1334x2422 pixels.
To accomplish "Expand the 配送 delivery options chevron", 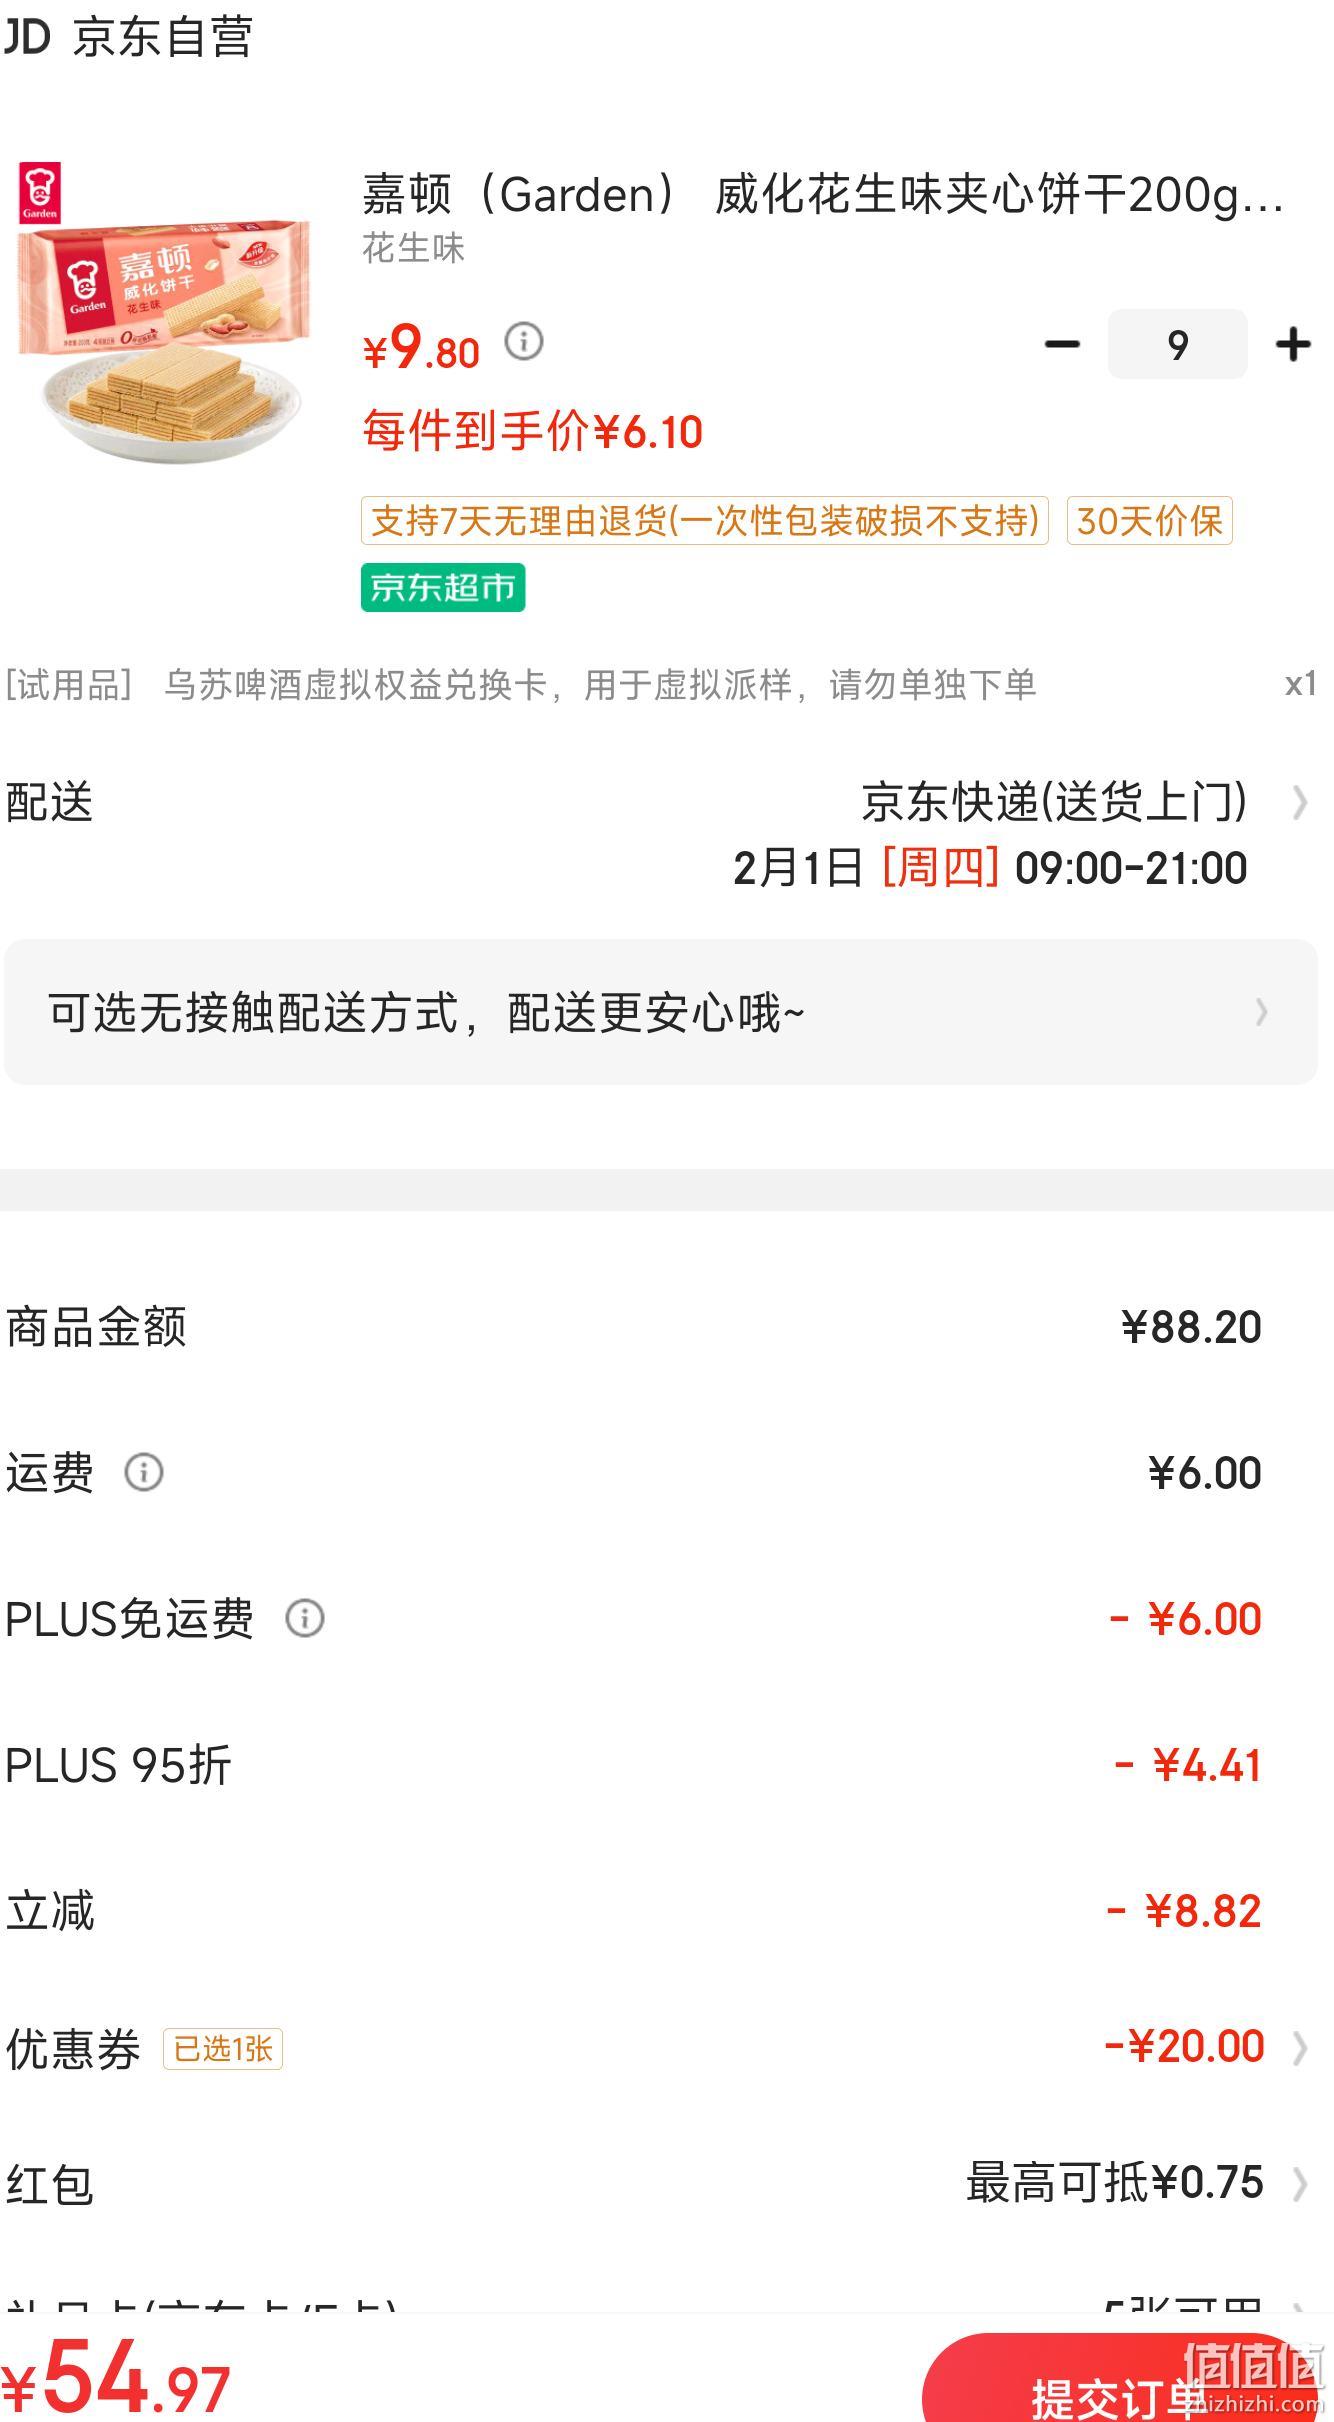I will [1299, 802].
